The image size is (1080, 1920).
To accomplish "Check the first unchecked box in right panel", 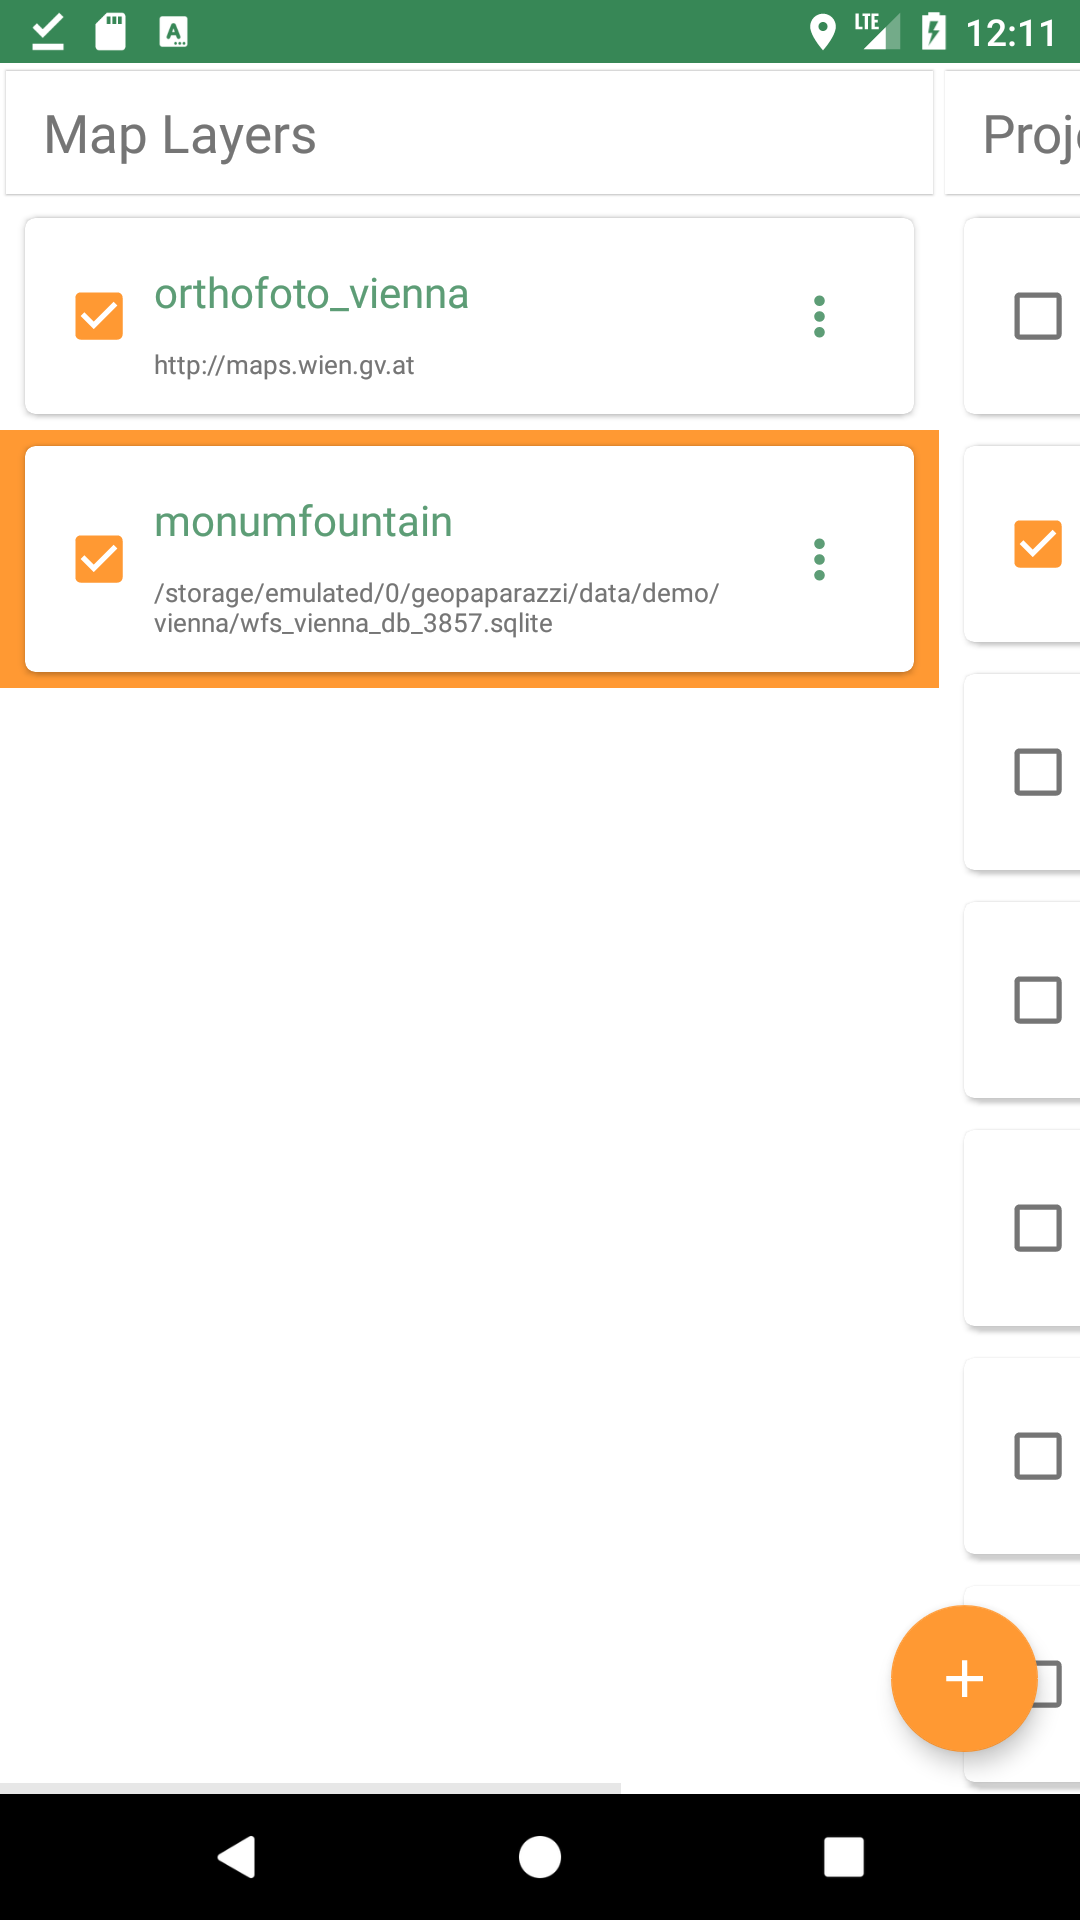I will pos(1038,316).
